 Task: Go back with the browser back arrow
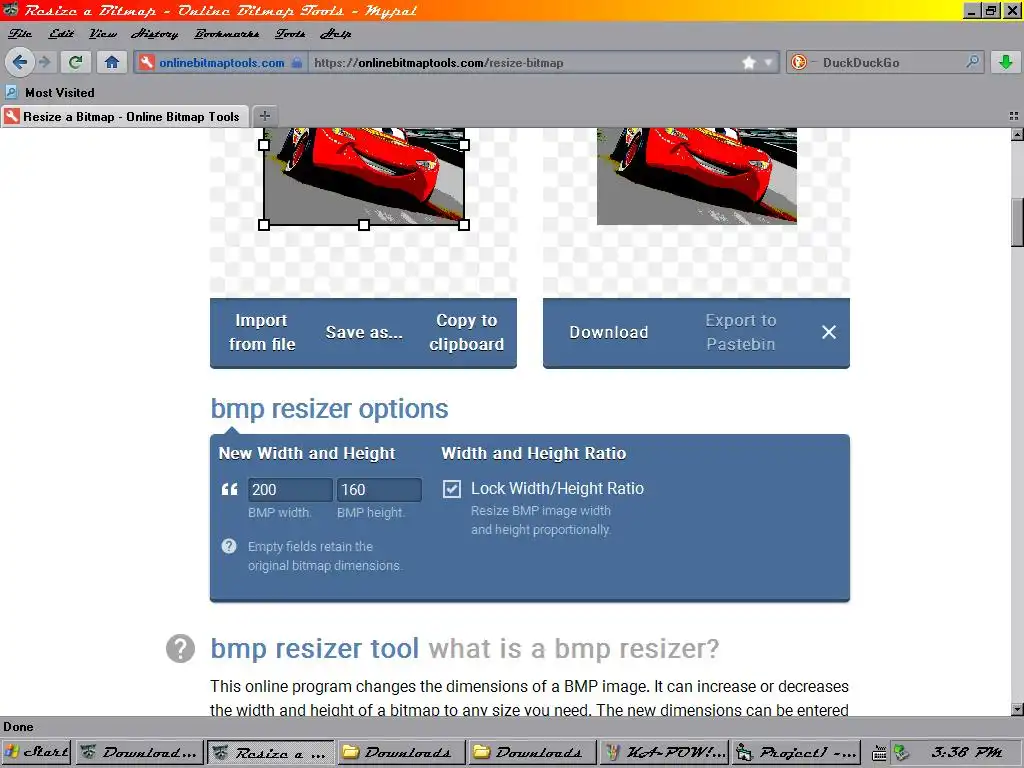pos(20,62)
